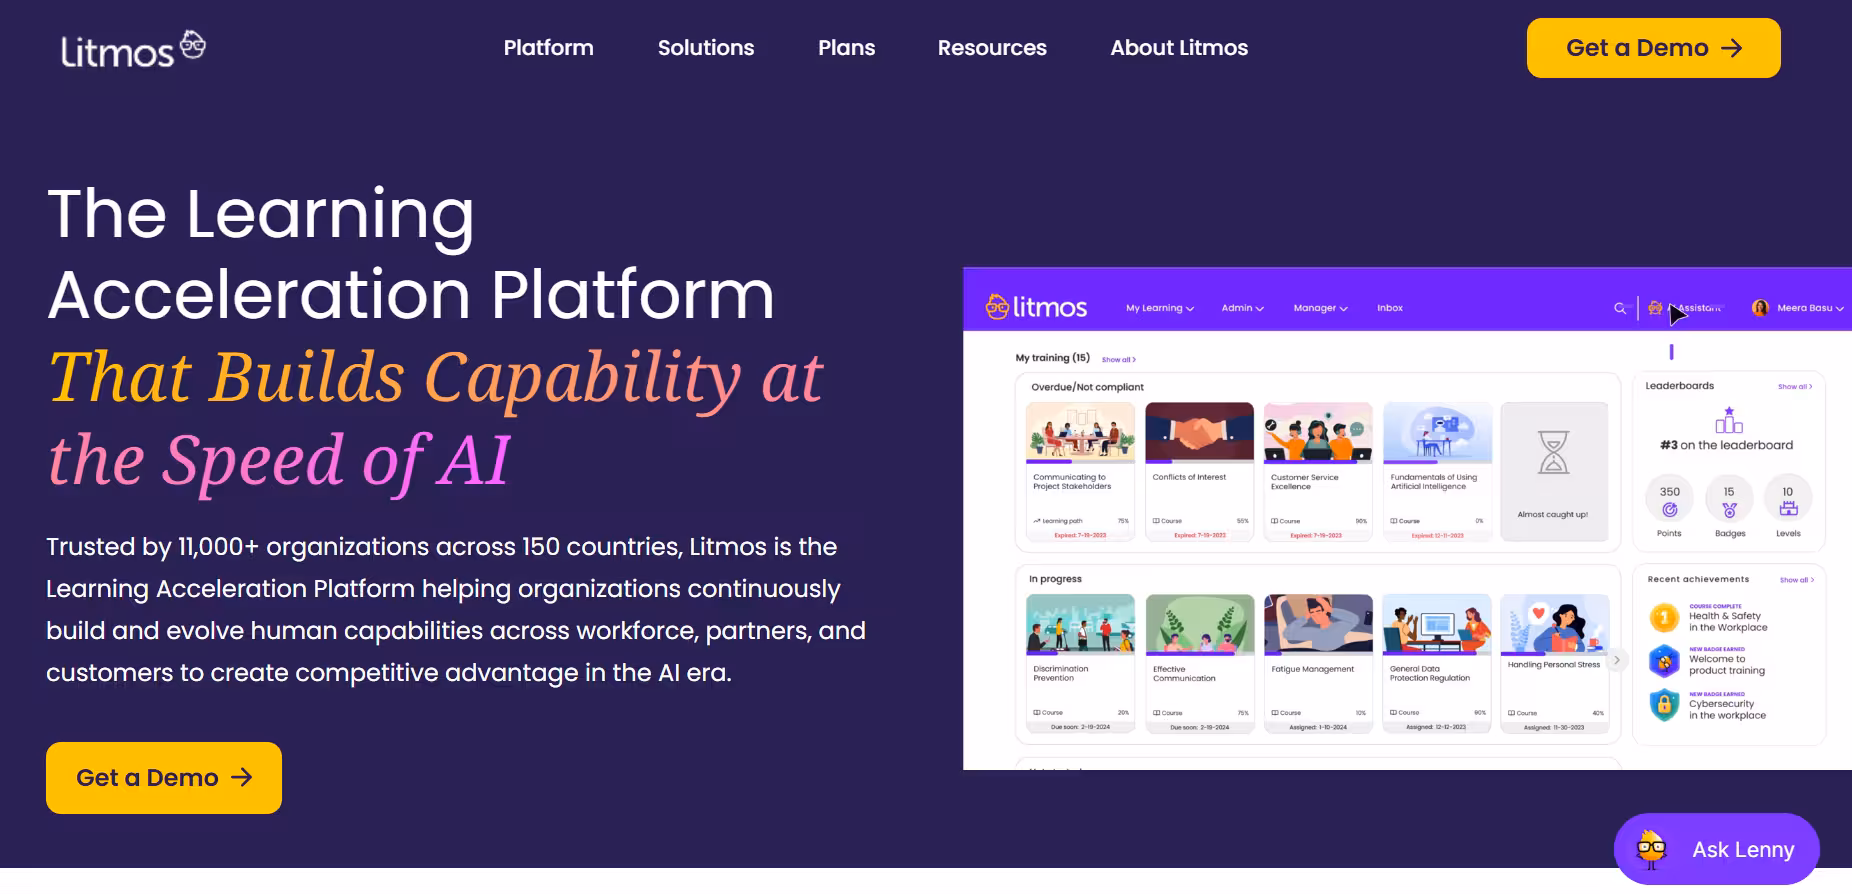
Task: Click the litmos logo in the dashboard preview
Action: [x=1036, y=307]
